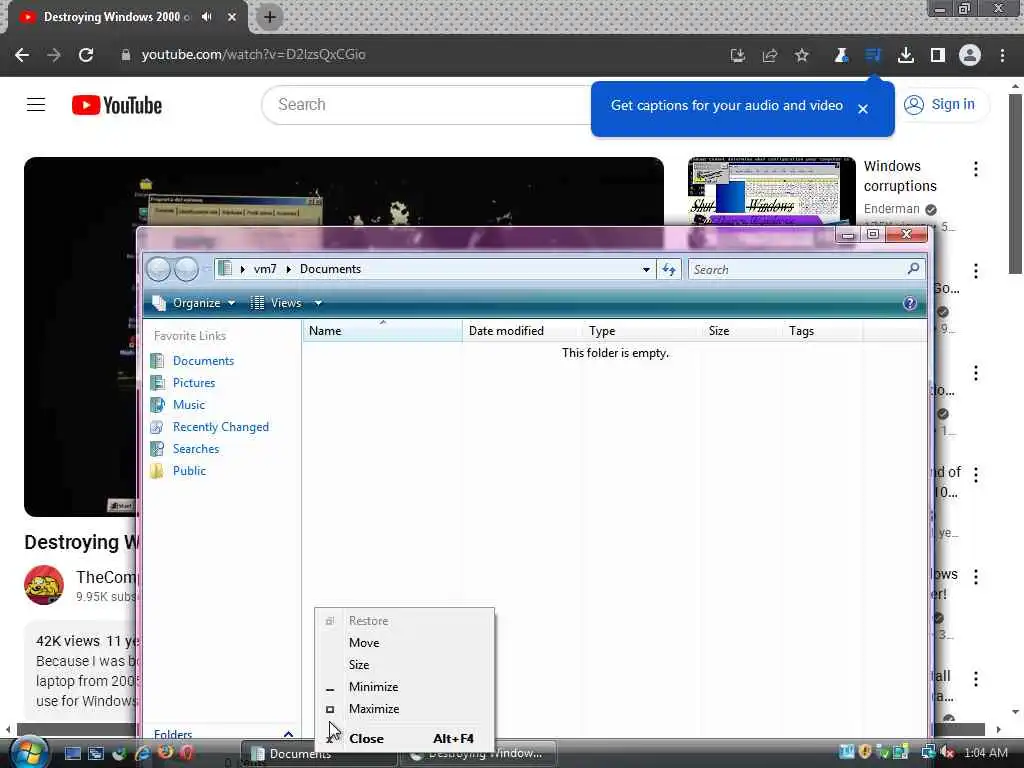Choose Close from the window menu

point(404,739)
